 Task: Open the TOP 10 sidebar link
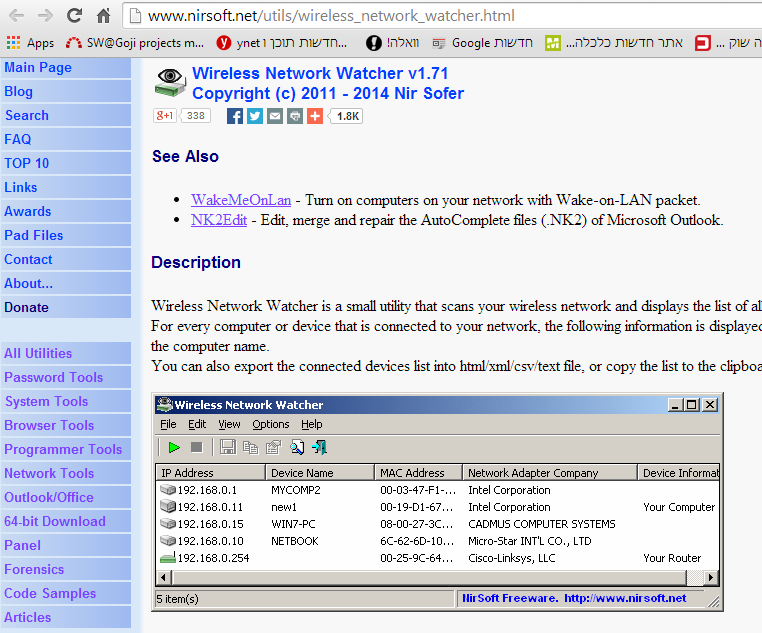(66, 163)
